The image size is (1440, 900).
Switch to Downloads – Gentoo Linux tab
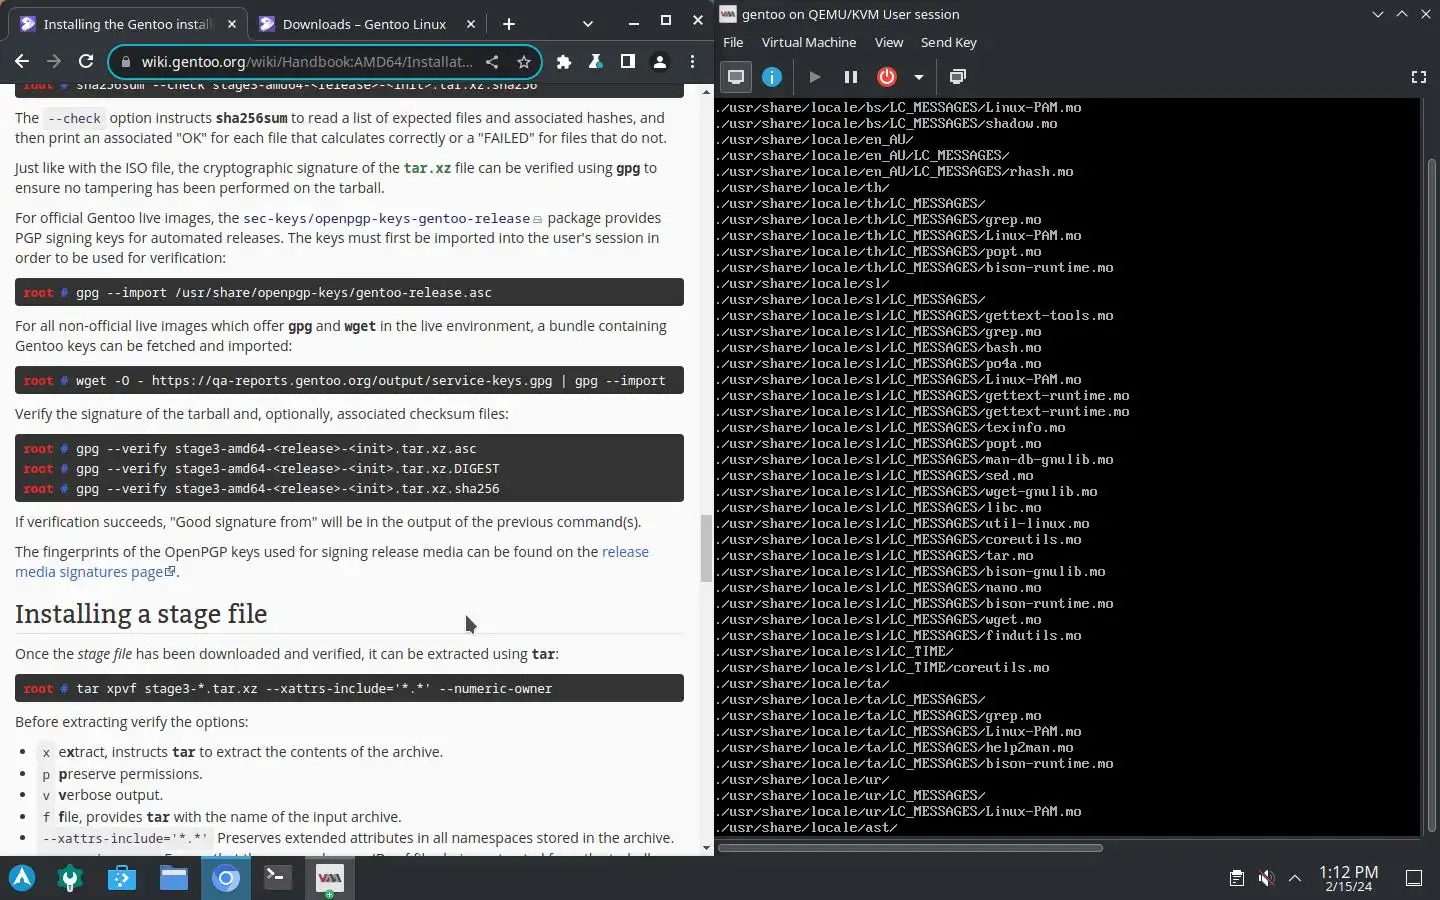tap(366, 24)
